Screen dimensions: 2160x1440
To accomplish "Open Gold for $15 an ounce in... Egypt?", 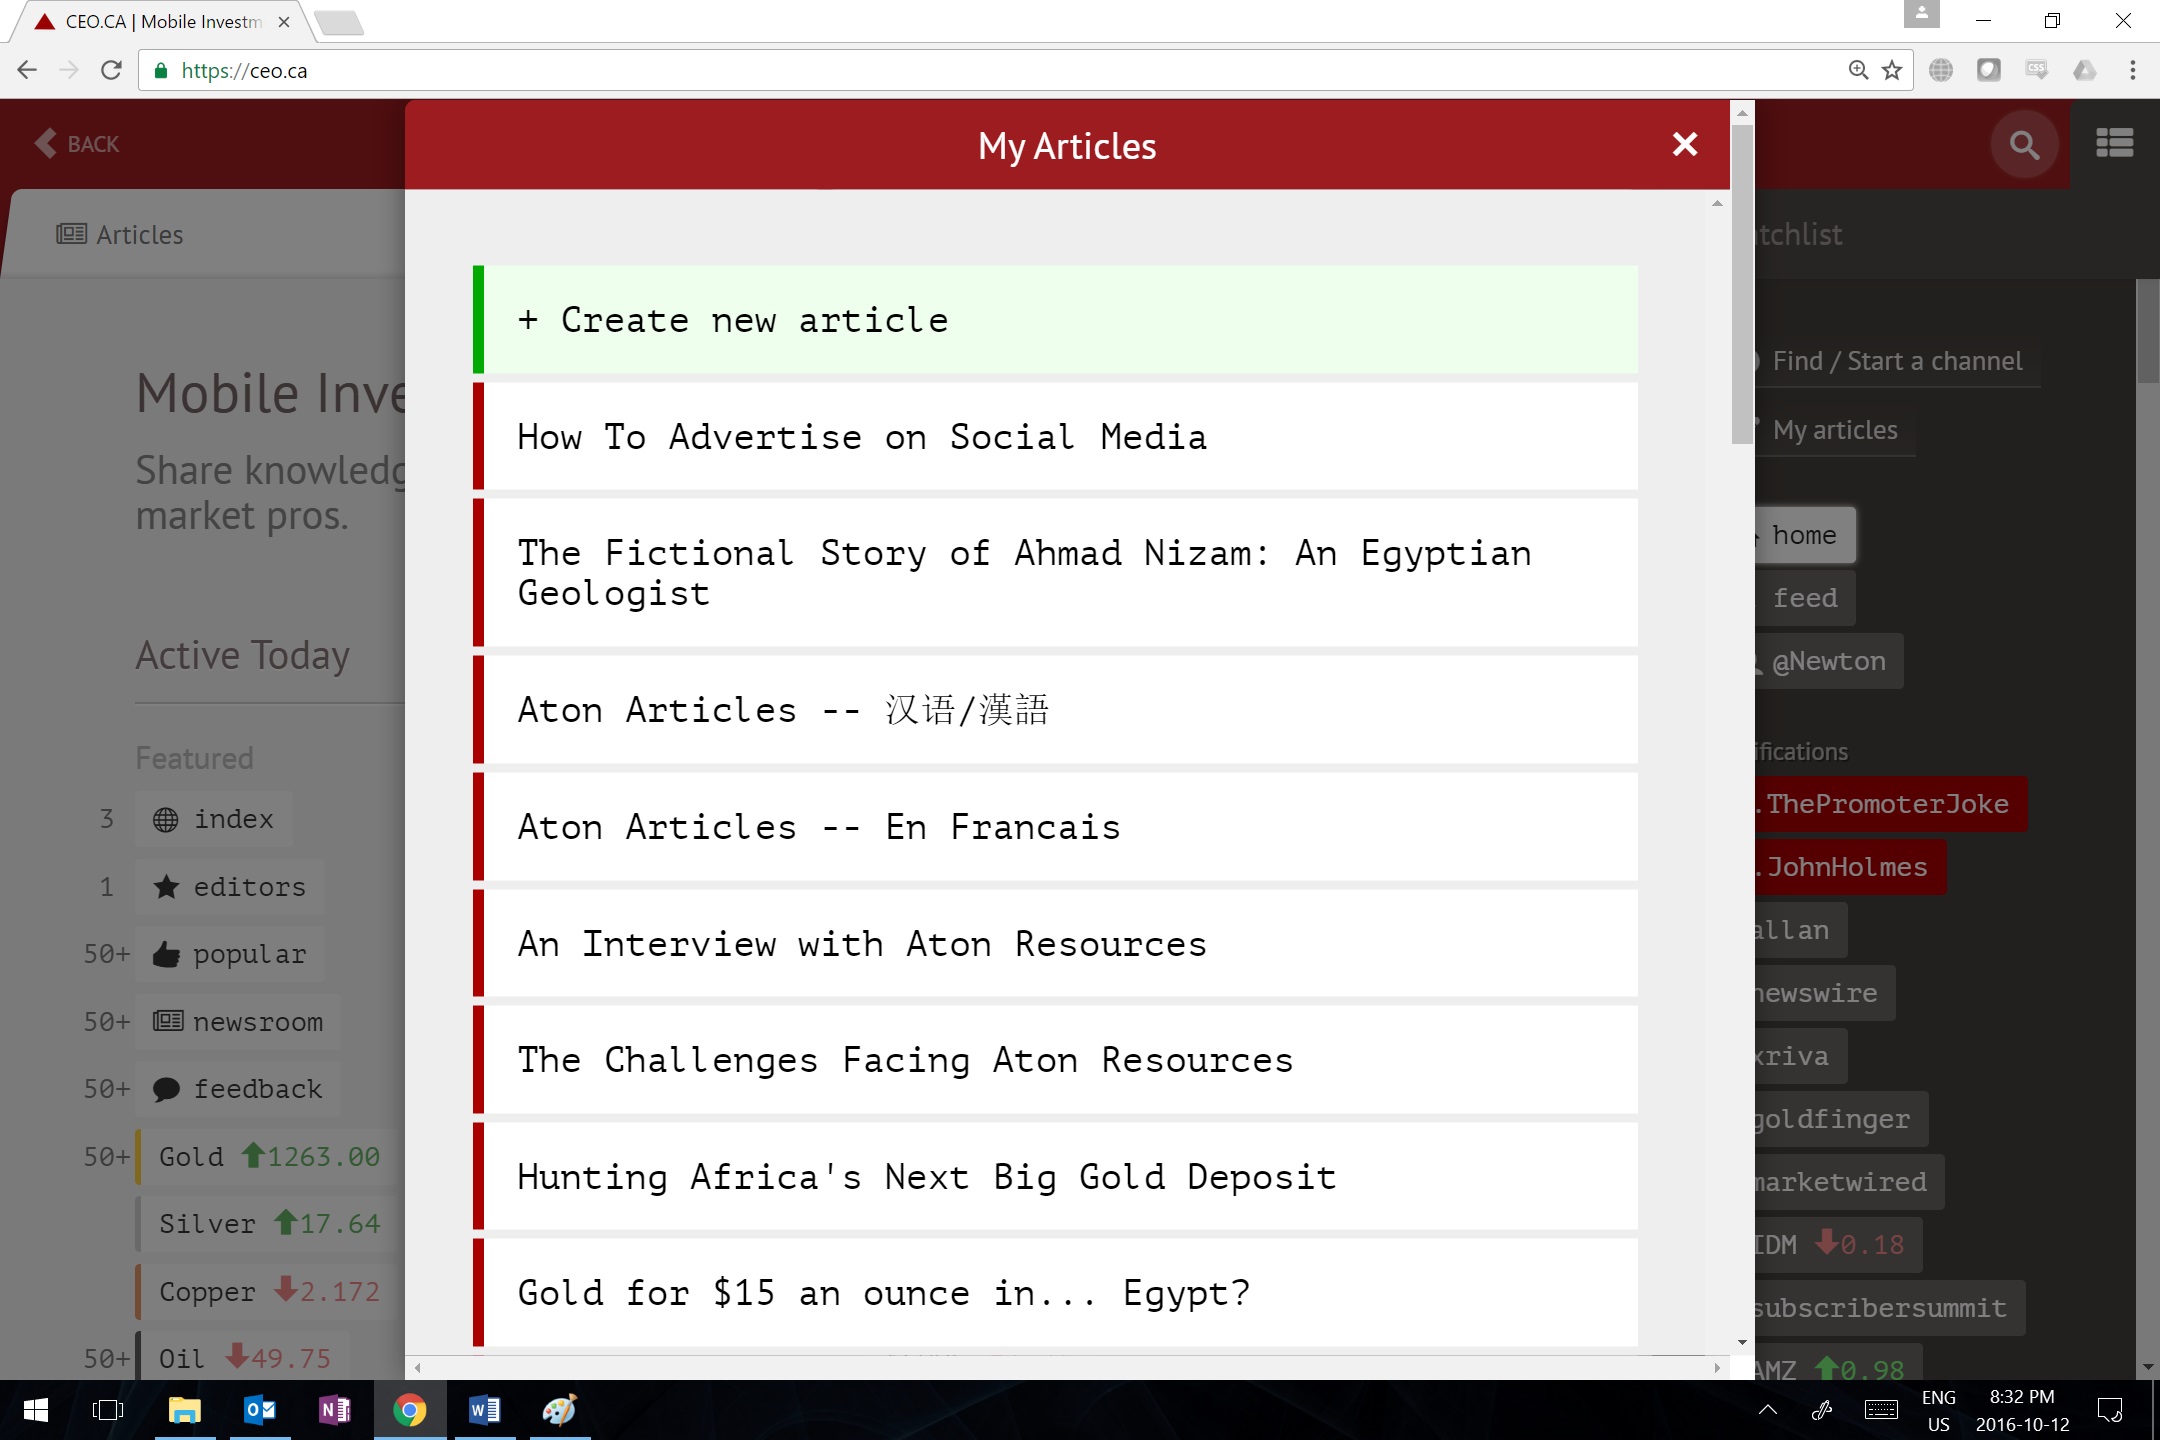I will (x=1055, y=1293).
